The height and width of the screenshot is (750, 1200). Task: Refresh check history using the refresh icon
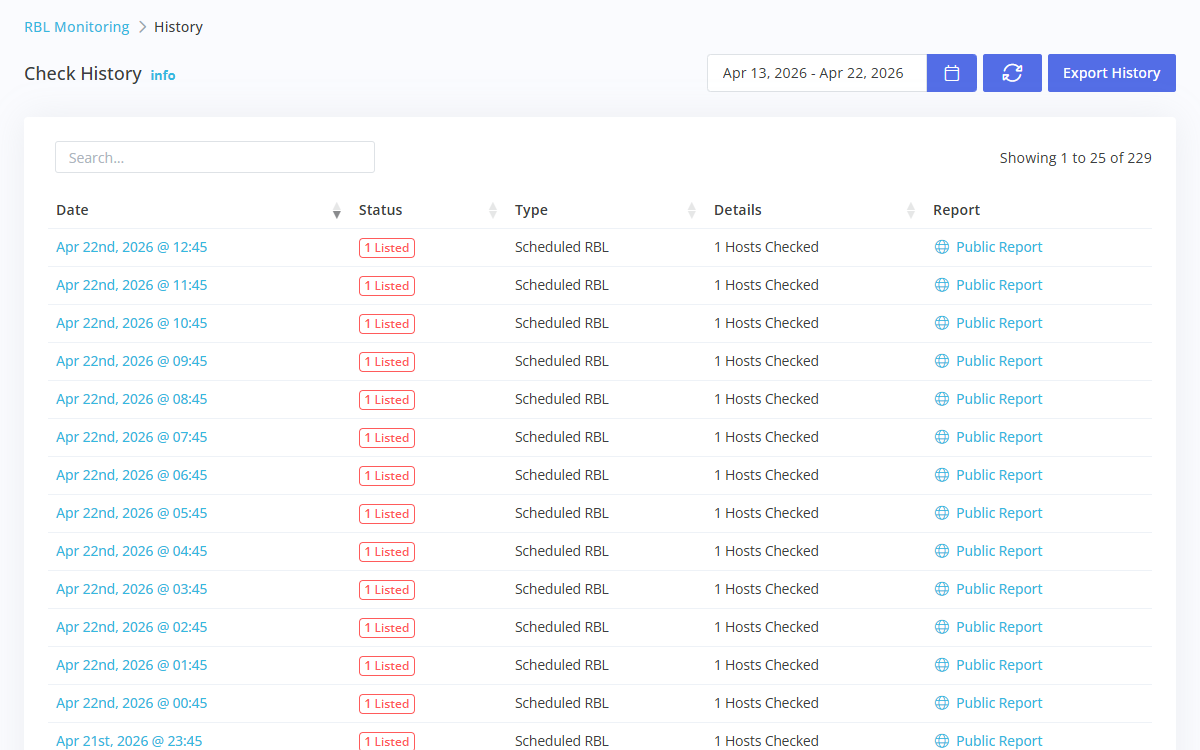coord(1012,72)
